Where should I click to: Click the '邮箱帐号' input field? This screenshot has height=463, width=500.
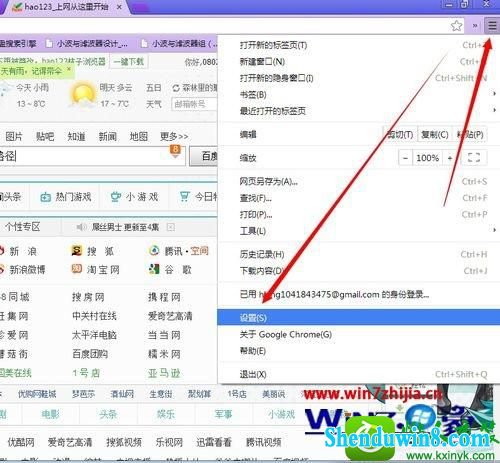[194, 104]
